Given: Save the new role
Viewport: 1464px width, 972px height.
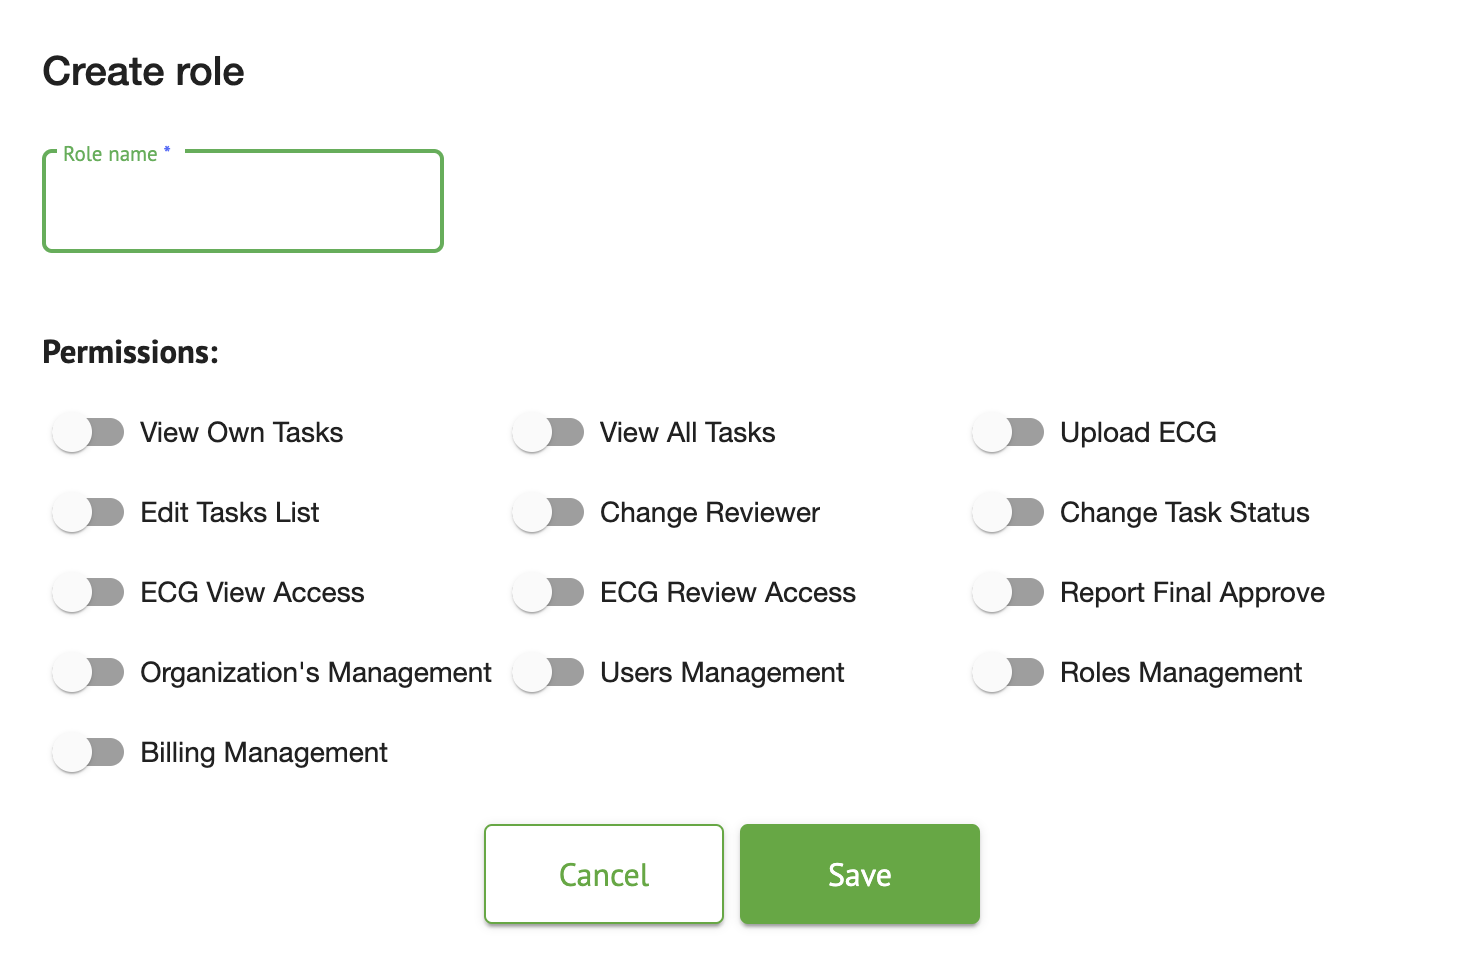Looking at the screenshot, I should (x=859, y=874).
